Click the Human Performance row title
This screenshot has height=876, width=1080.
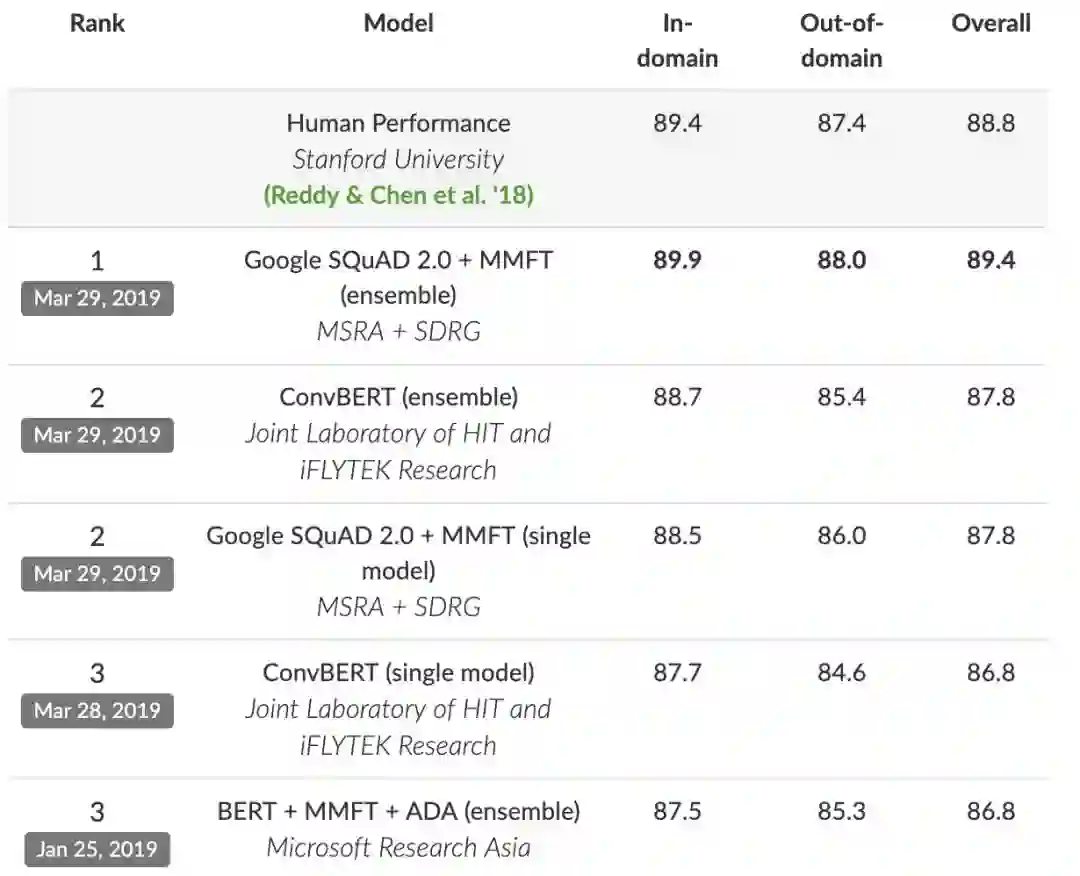click(398, 123)
